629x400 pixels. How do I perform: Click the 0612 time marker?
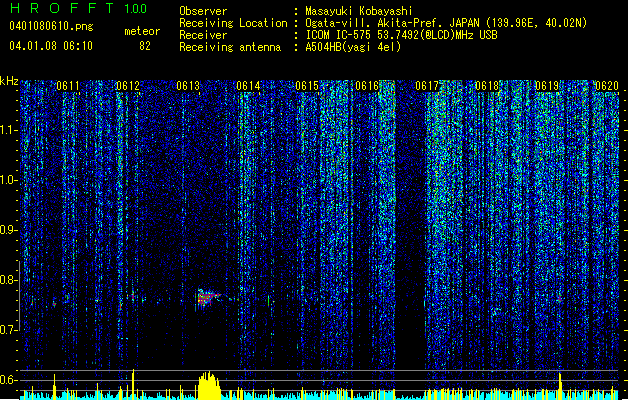(128, 86)
